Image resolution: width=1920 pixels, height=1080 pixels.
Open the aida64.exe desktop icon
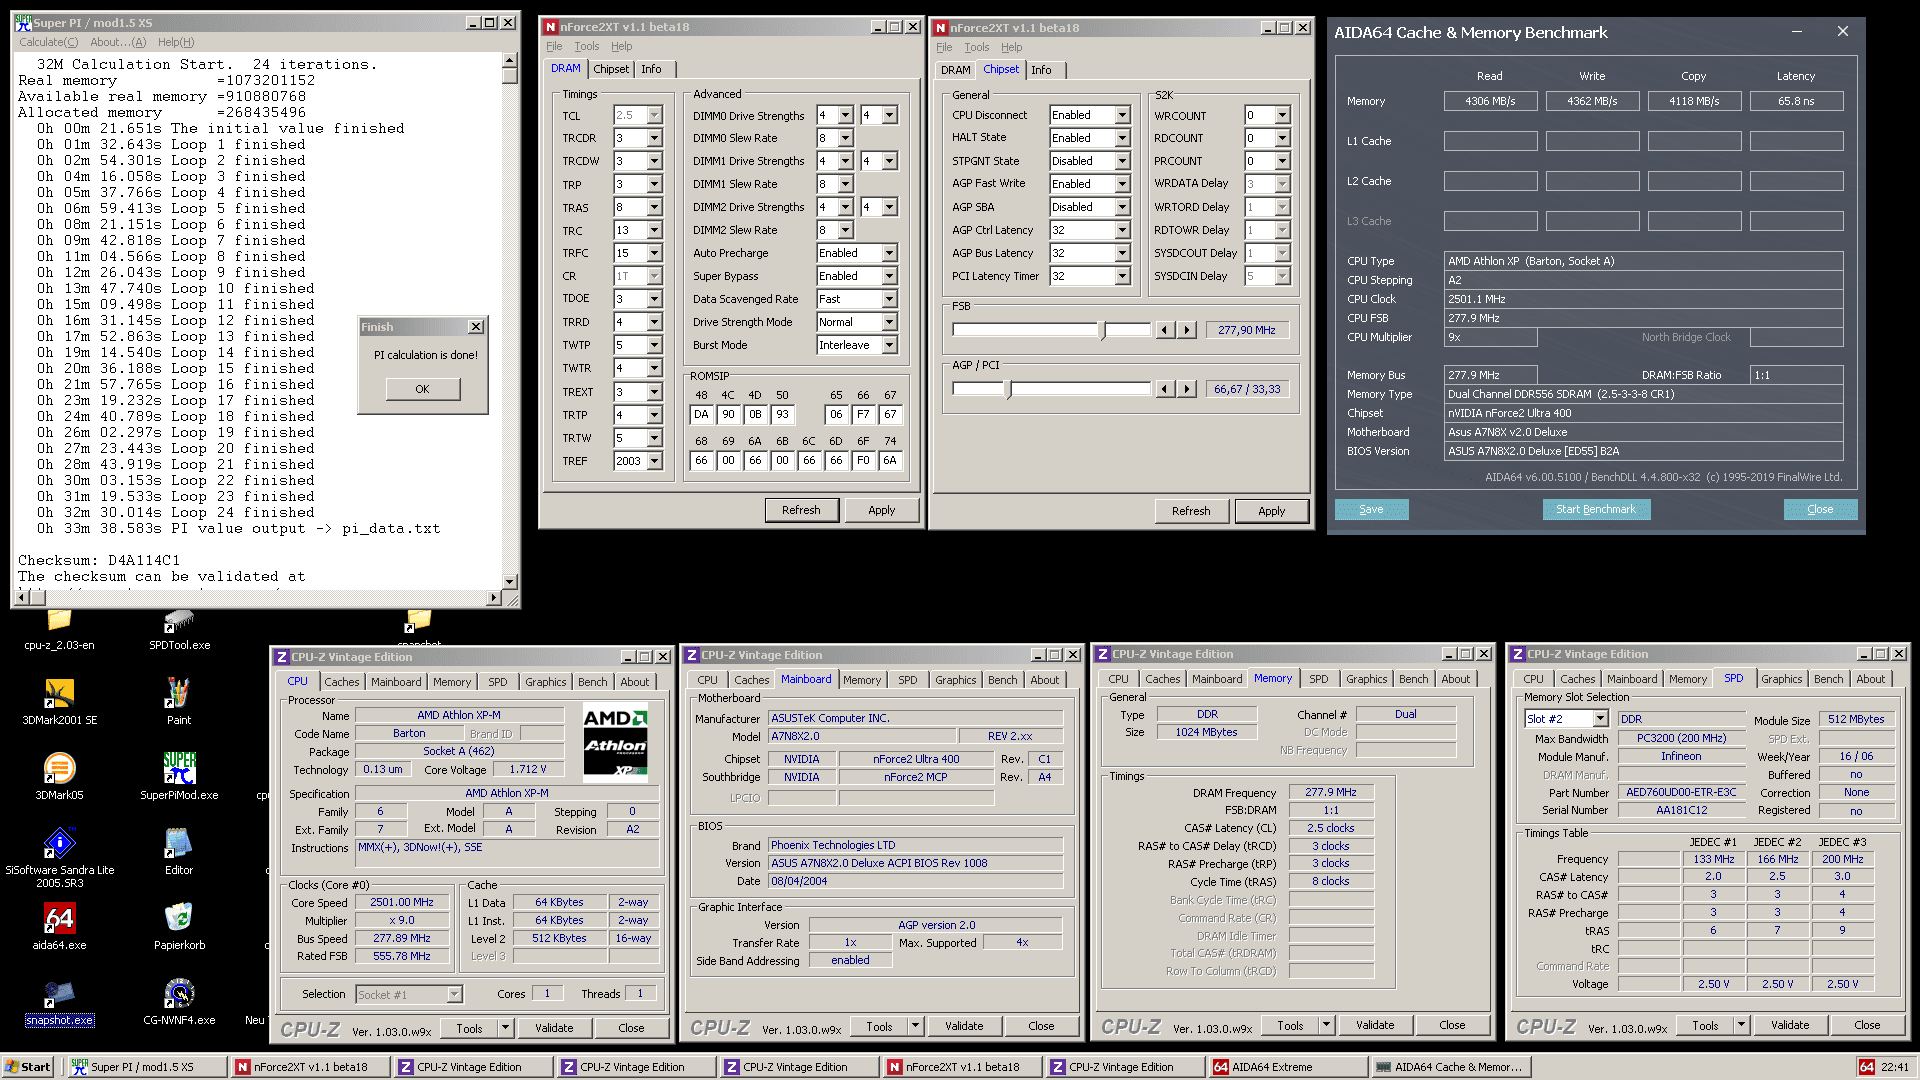59,918
